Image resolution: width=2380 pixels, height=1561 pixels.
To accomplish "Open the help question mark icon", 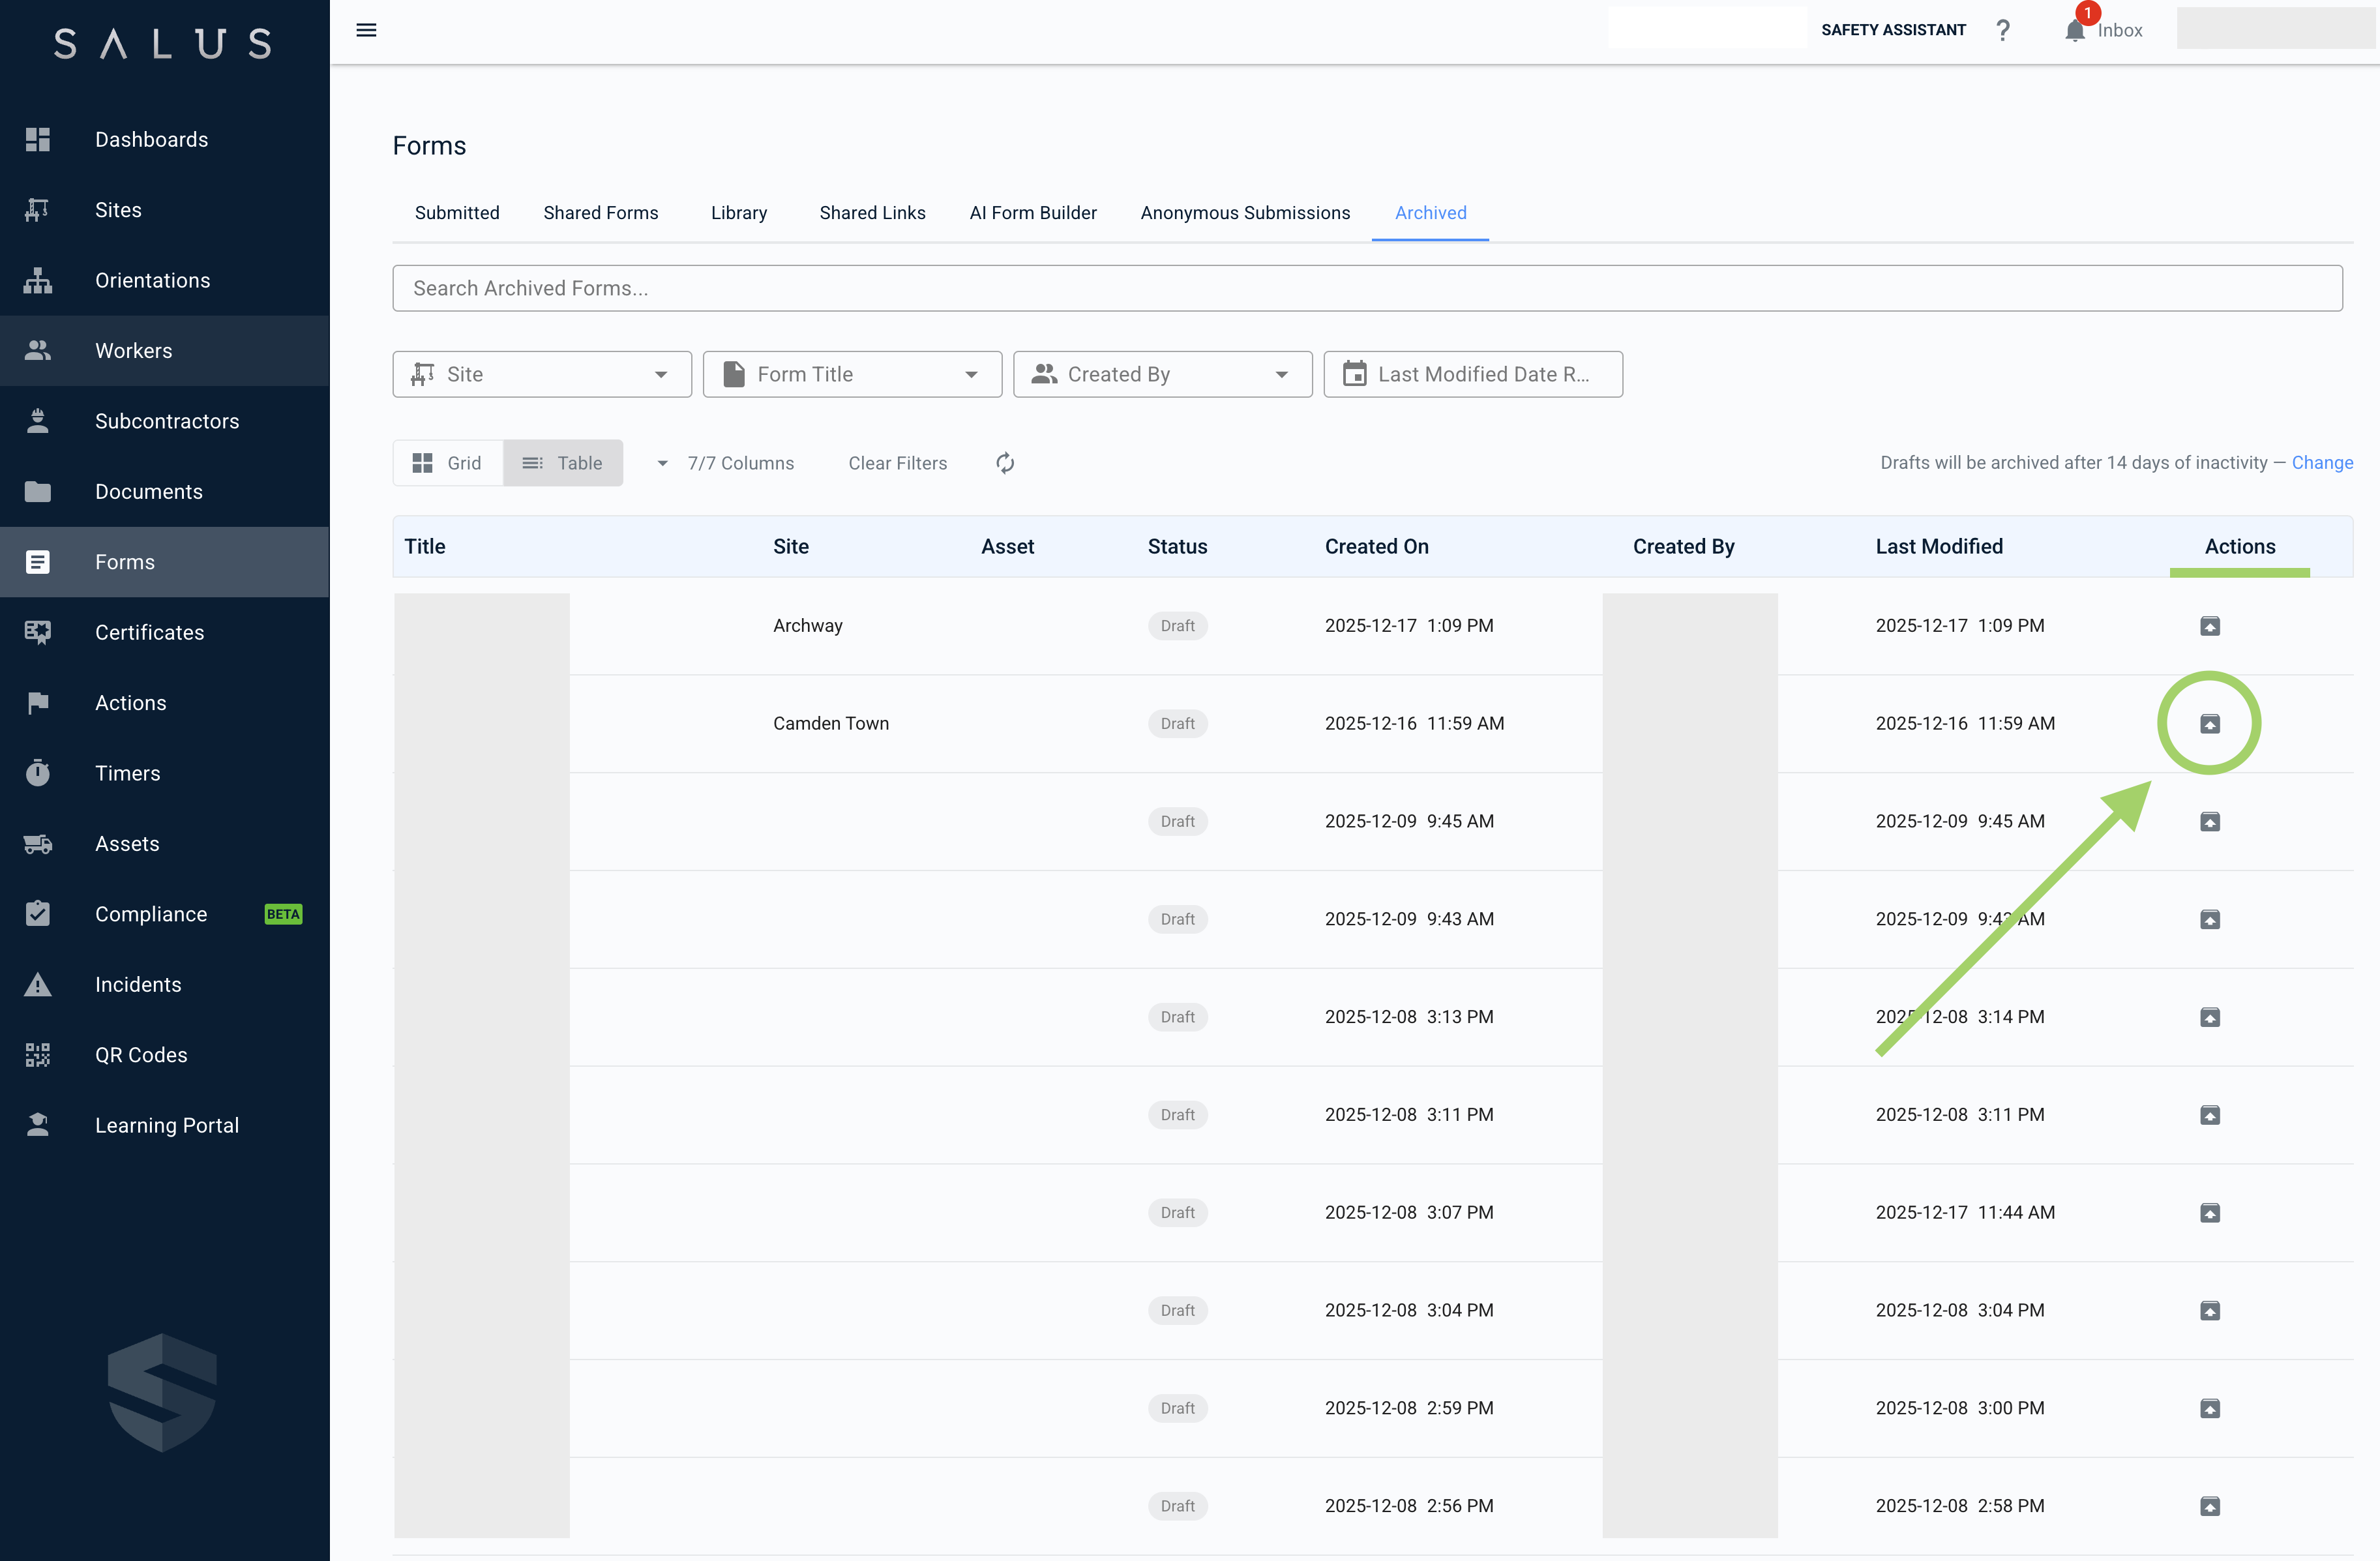I will click(2002, 30).
